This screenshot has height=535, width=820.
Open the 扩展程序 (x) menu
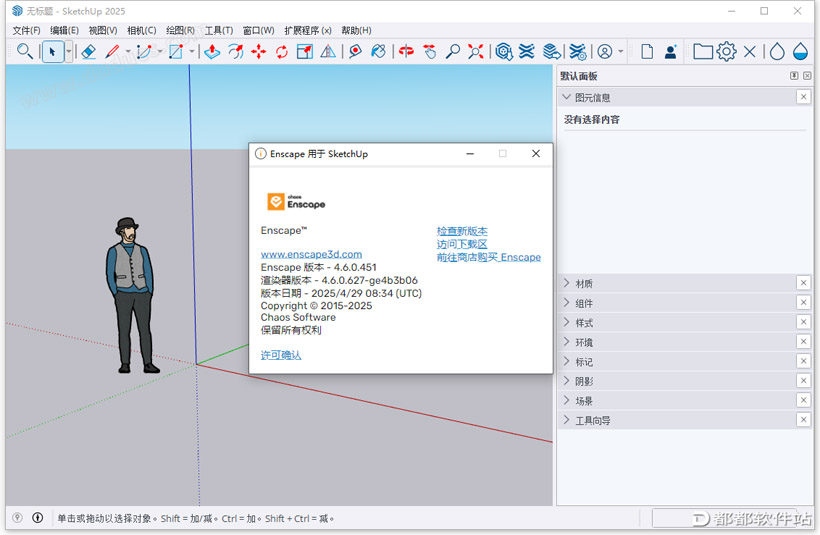click(x=308, y=30)
